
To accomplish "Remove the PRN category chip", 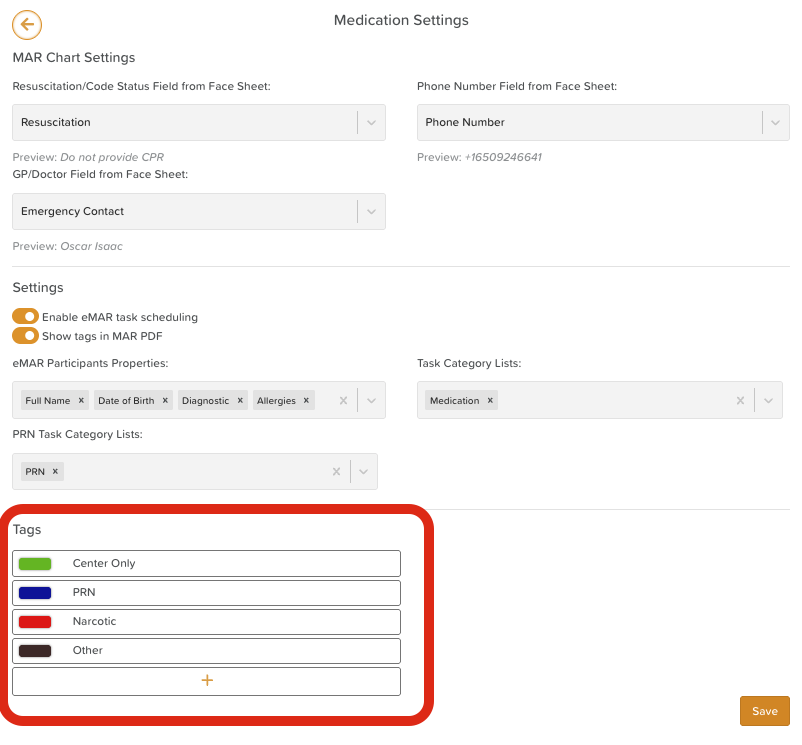I will 55,472.
